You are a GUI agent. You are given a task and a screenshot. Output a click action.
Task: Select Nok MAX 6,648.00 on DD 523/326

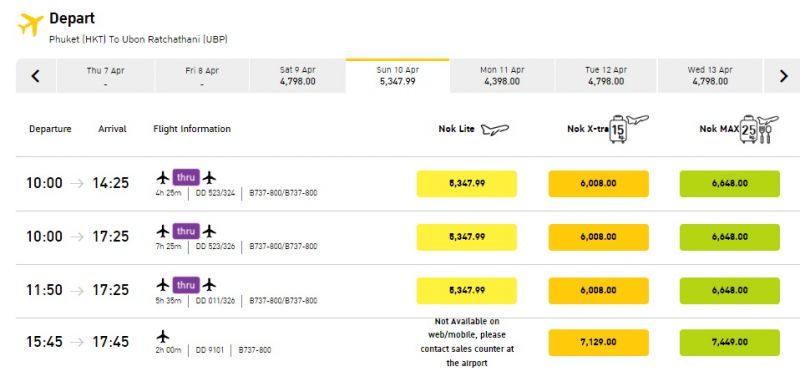tap(730, 237)
